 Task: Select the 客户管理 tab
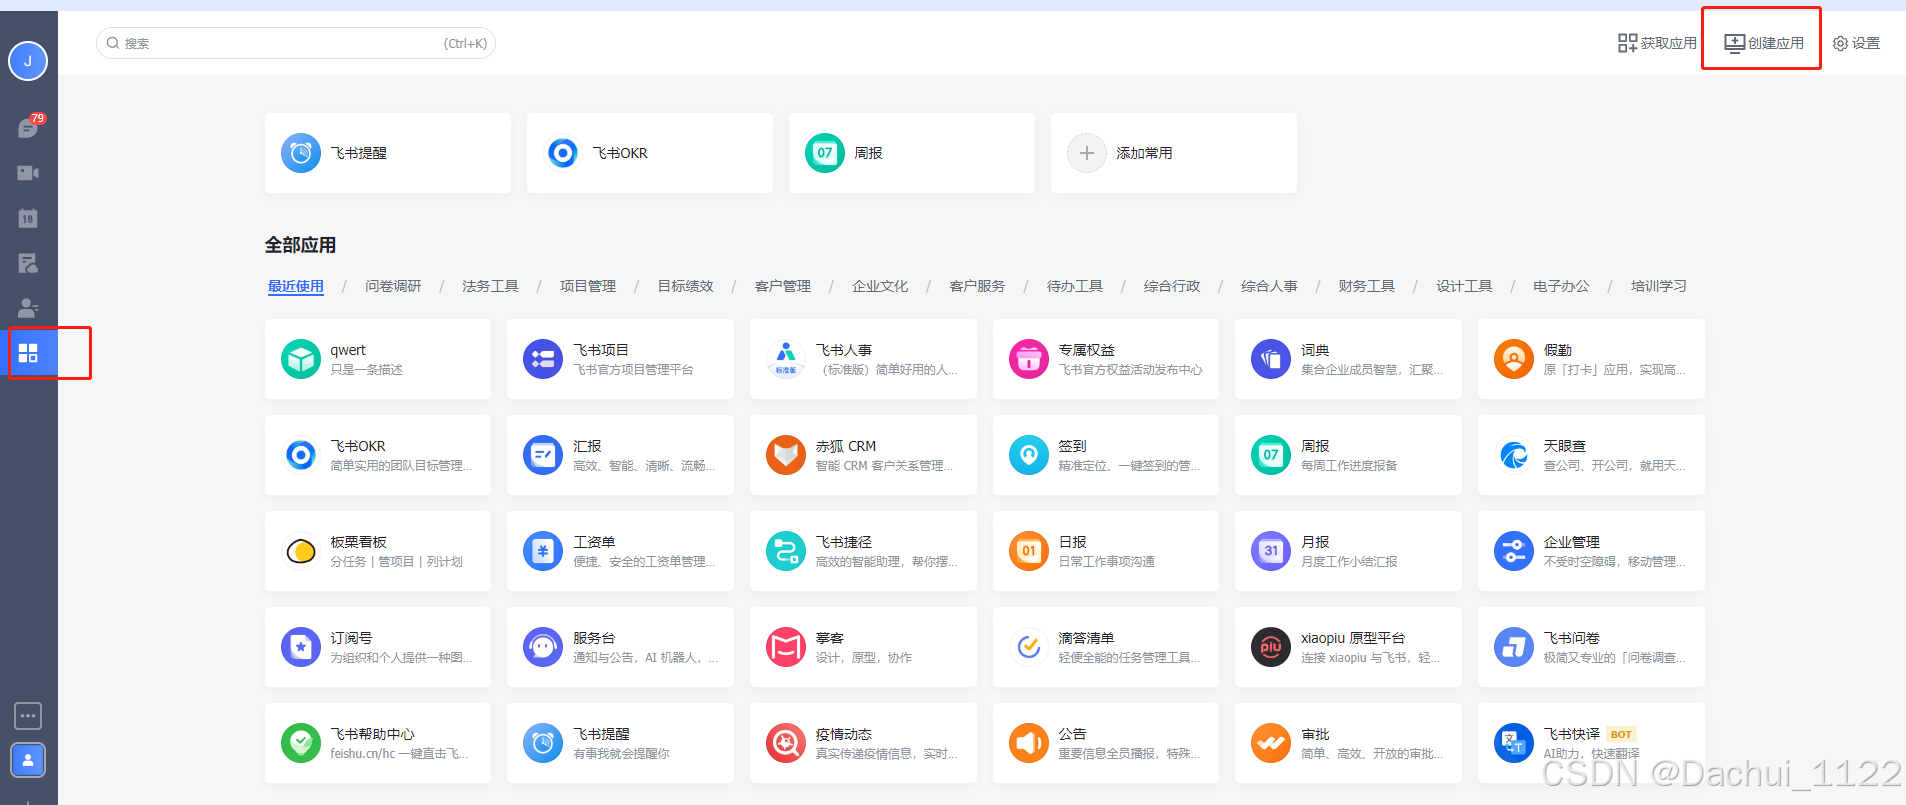[x=783, y=286]
